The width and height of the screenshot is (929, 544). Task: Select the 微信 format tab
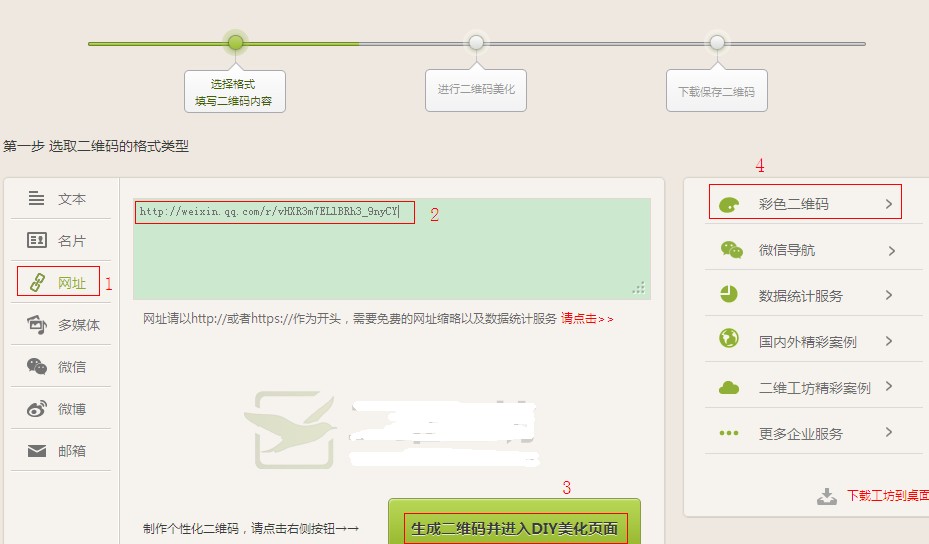click(x=60, y=366)
